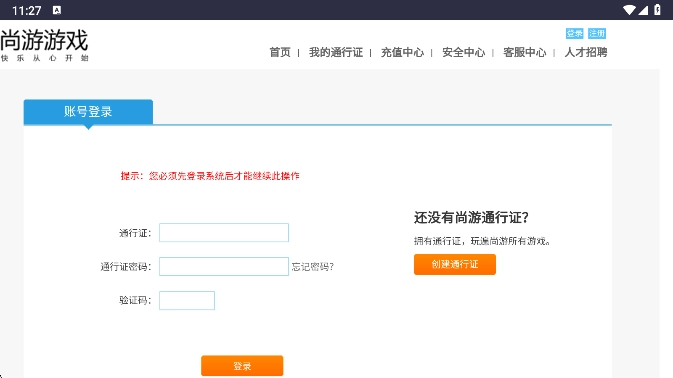This screenshot has width=673, height=378.
Task: Click the 还没有尚游通行证? heading
Action: [x=471, y=218]
